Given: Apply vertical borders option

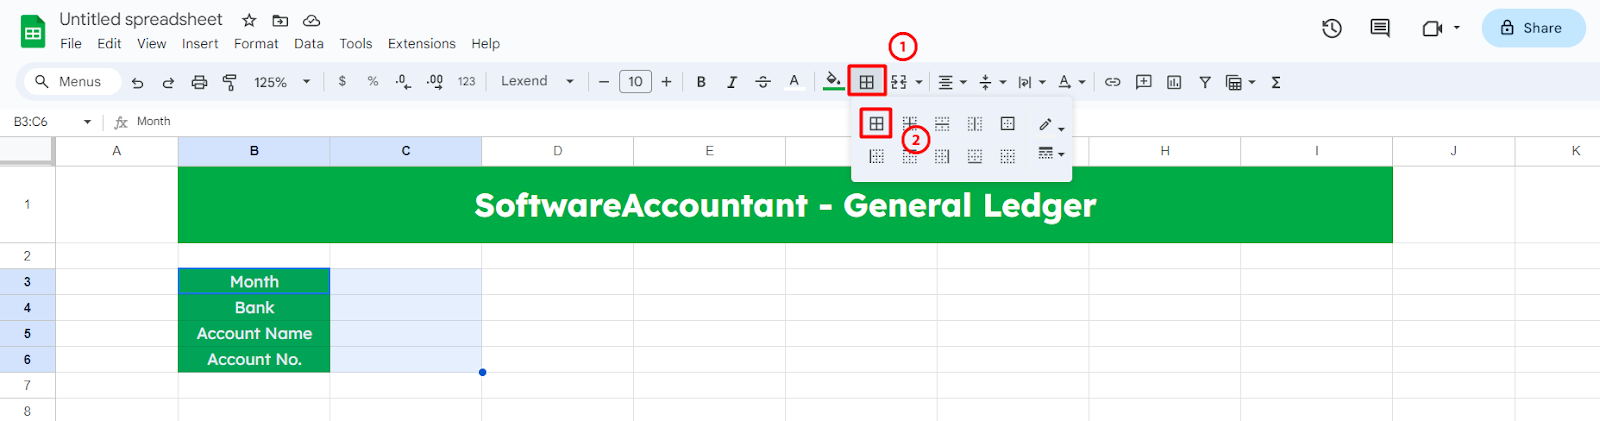Looking at the screenshot, I should tap(975, 124).
